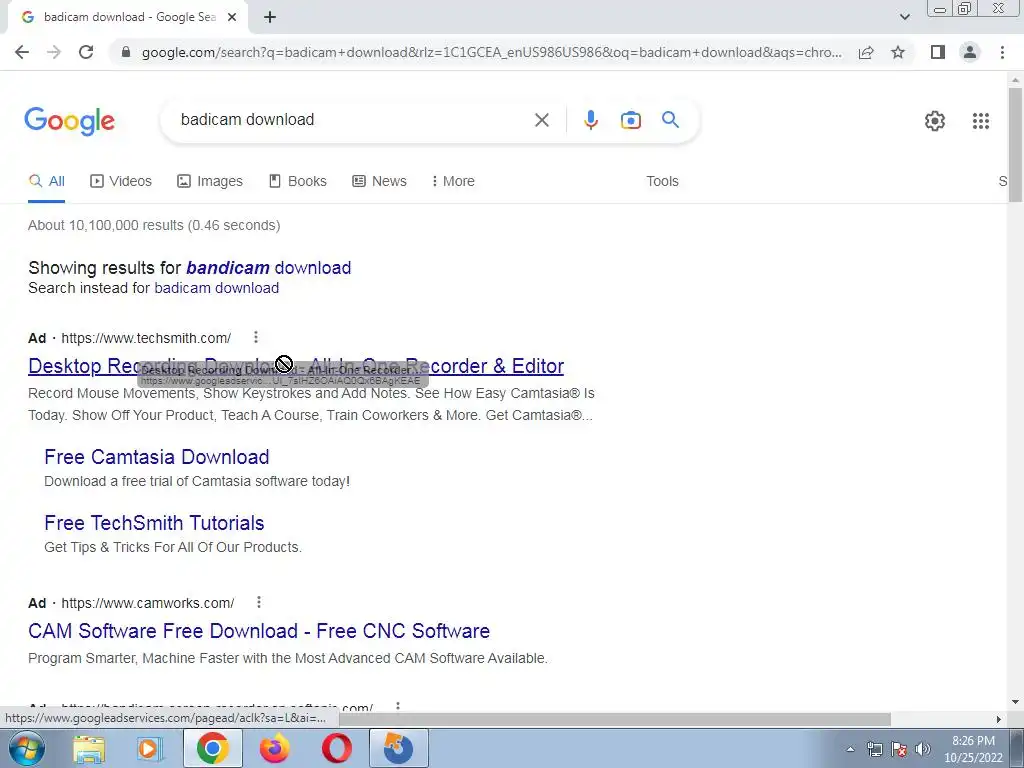Click address bar URL
Image resolution: width=1024 pixels, height=768 pixels.
[491, 52]
